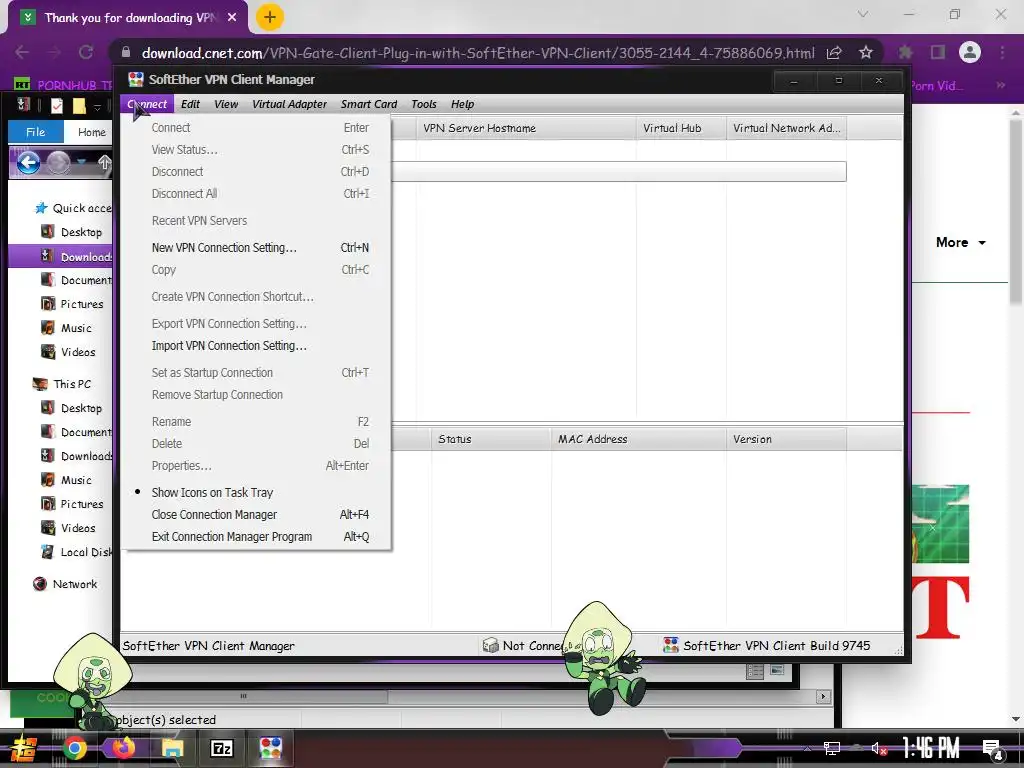Image resolution: width=1024 pixels, height=768 pixels.
Task: Switch Explorer to details view icon
Action: (755, 671)
